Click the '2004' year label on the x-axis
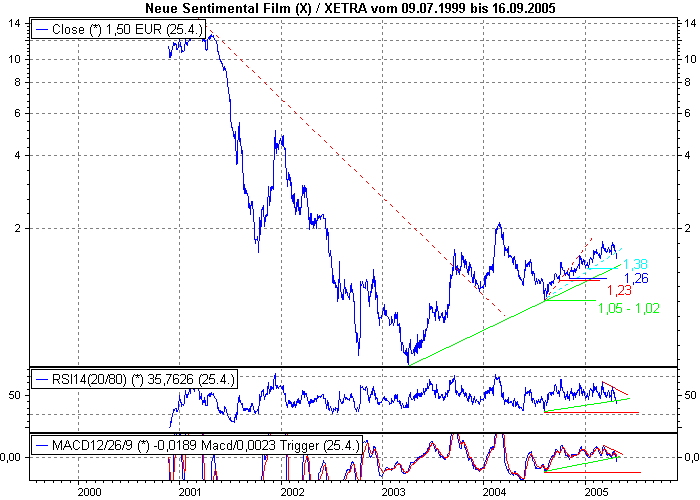Screen dimensions: 700x500 tap(495, 492)
